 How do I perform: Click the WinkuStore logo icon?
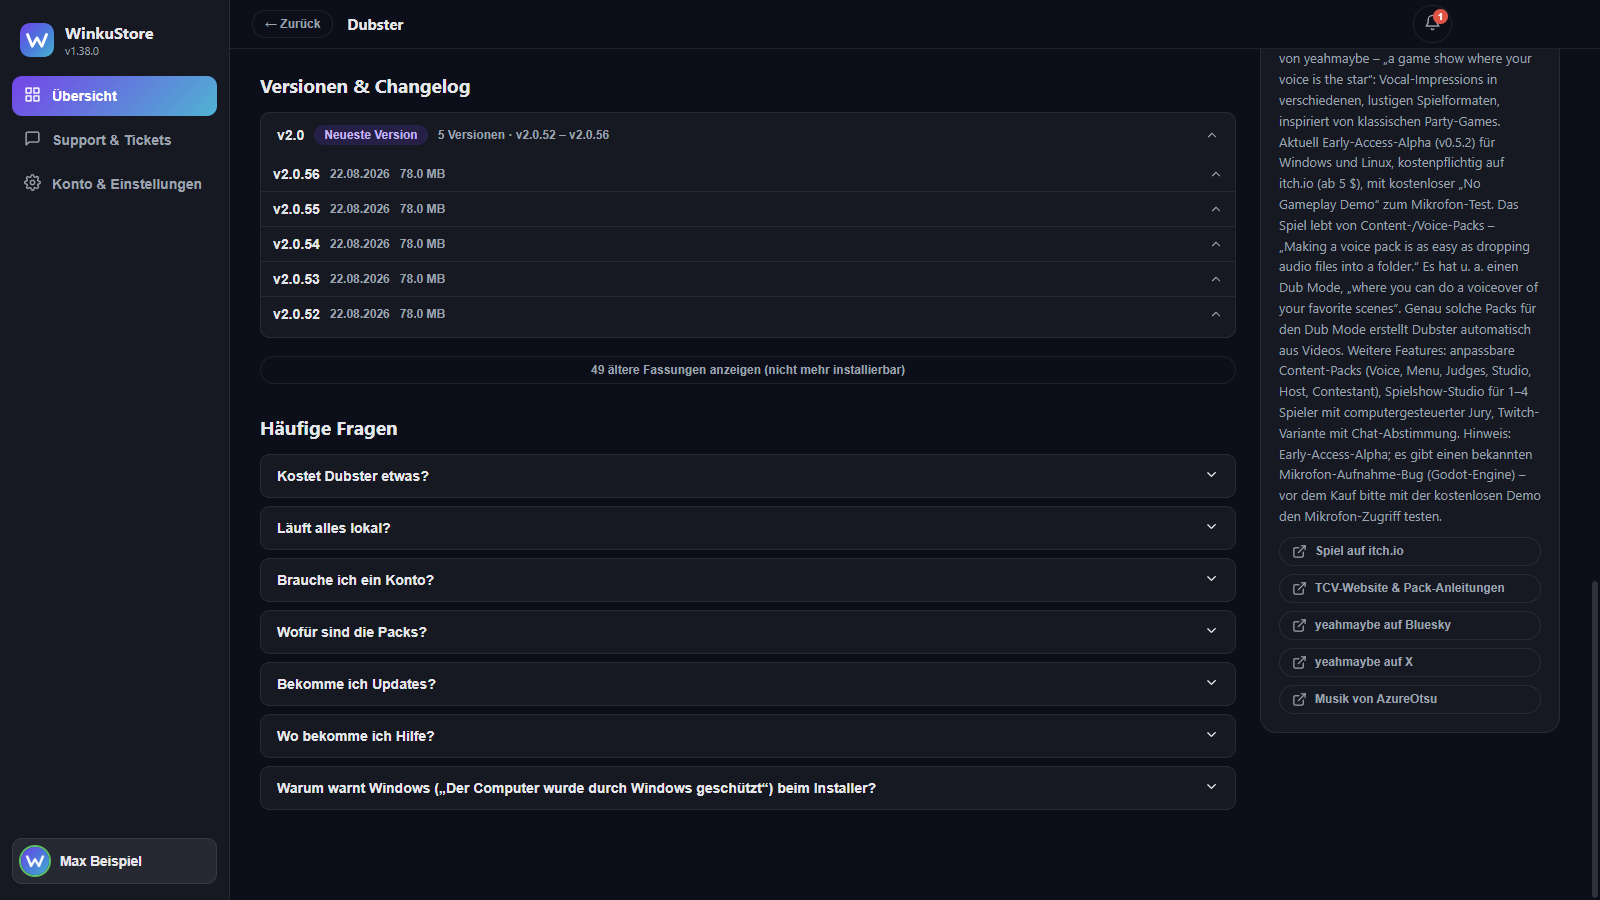(x=37, y=40)
